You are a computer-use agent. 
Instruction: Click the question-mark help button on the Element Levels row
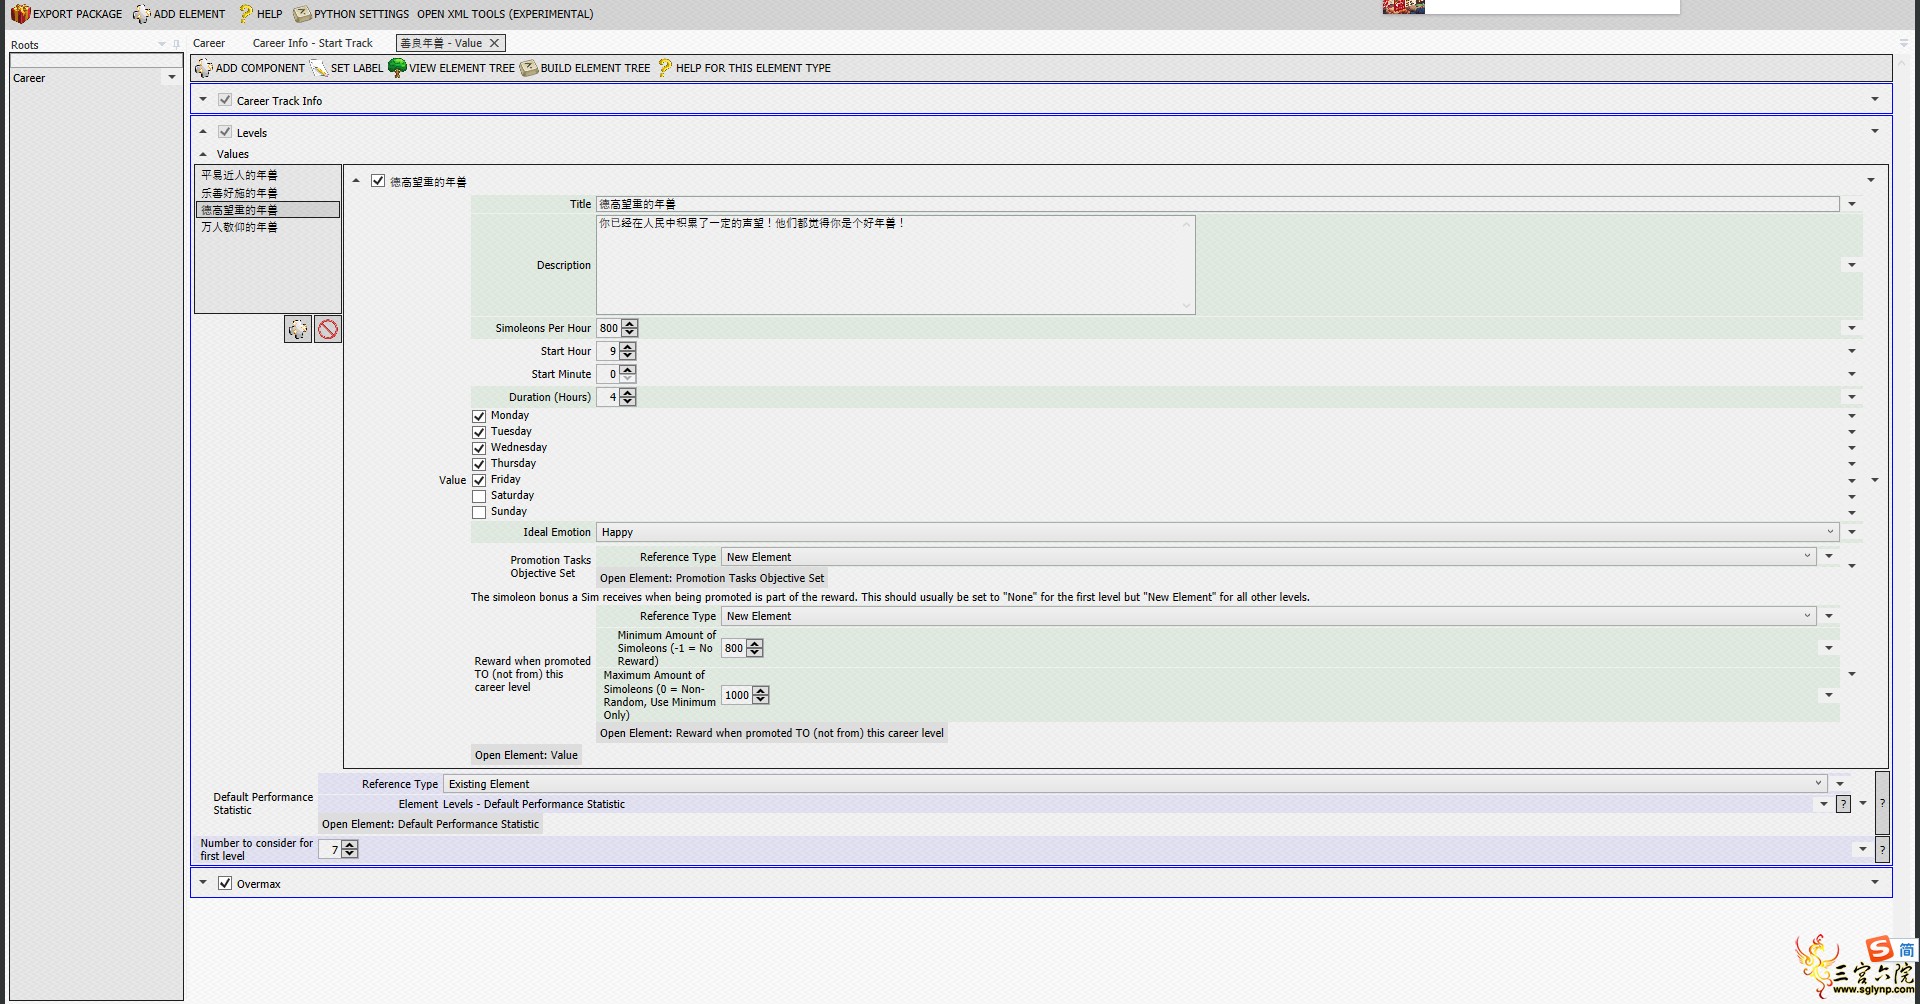coord(1843,804)
